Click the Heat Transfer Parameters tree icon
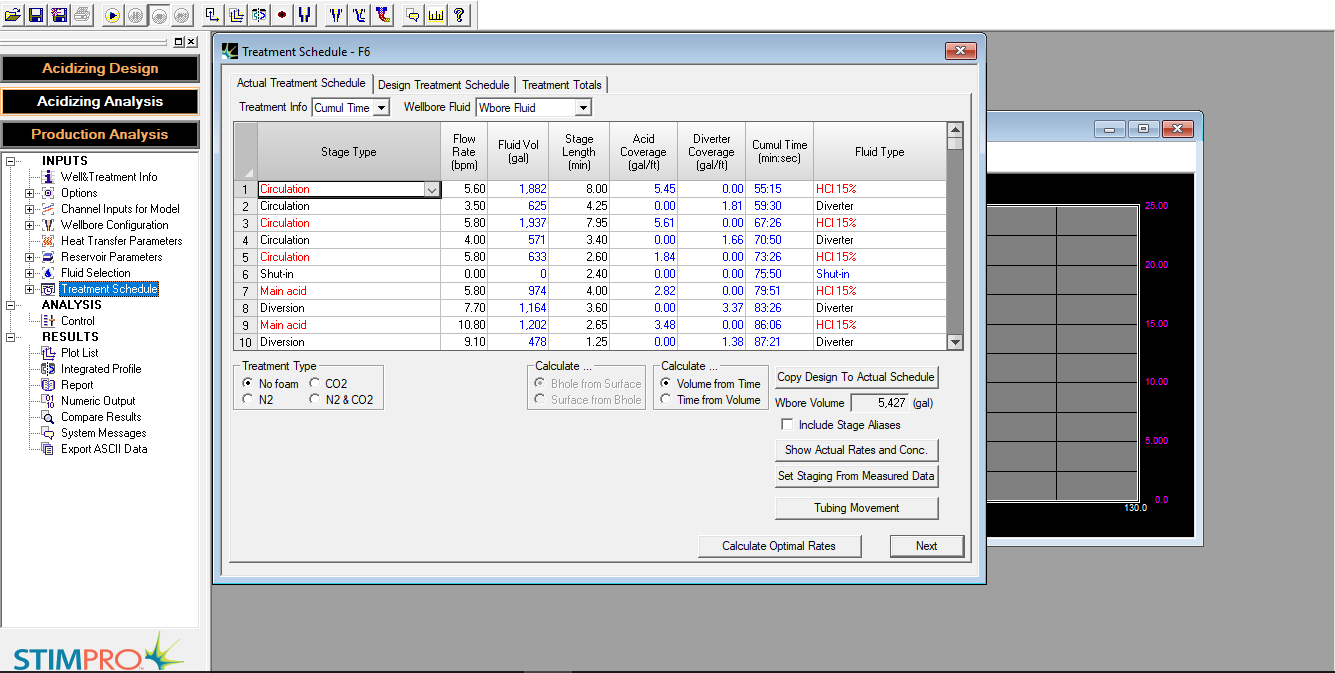Screen dimensions: 1335x673 tap(48, 241)
